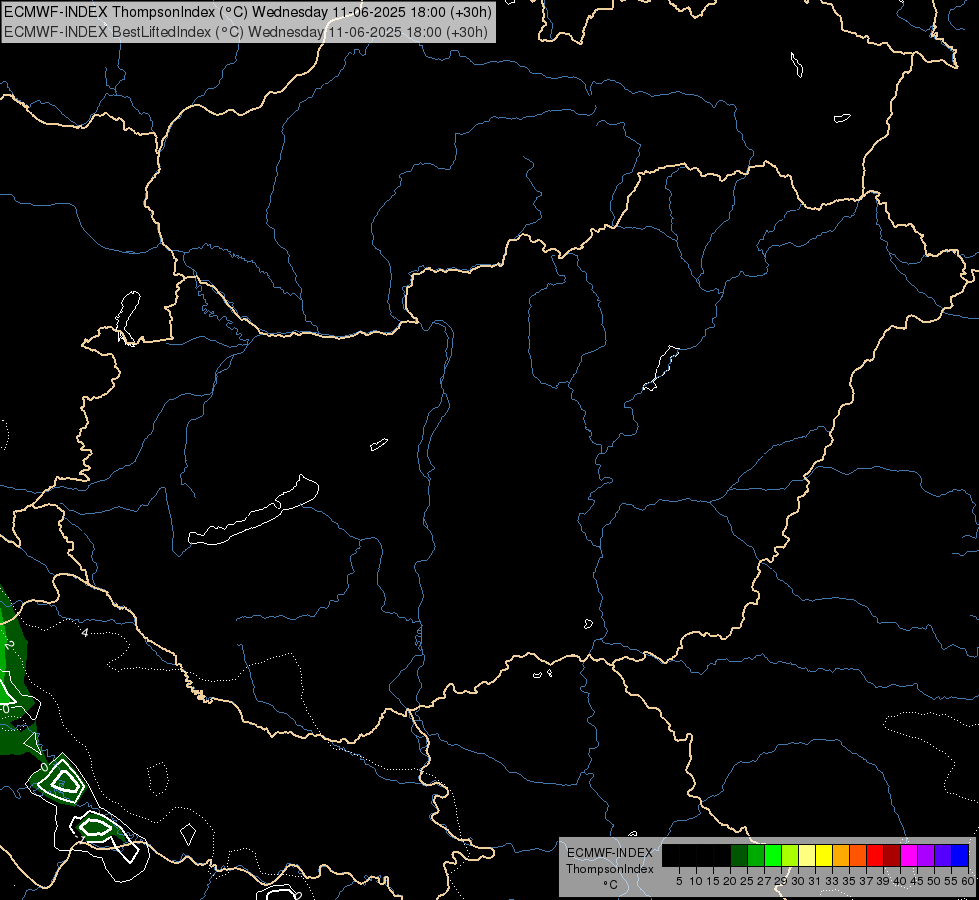Click the legend value label 25
Screen dimensions: 979x900
[747, 881]
